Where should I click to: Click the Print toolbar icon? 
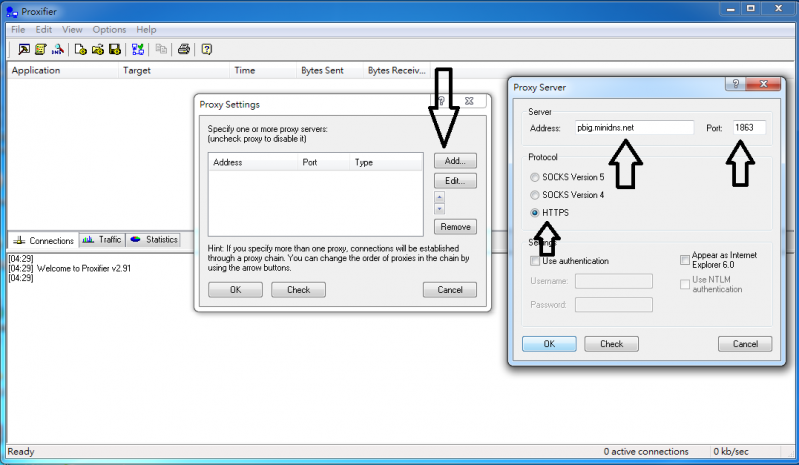(x=184, y=49)
